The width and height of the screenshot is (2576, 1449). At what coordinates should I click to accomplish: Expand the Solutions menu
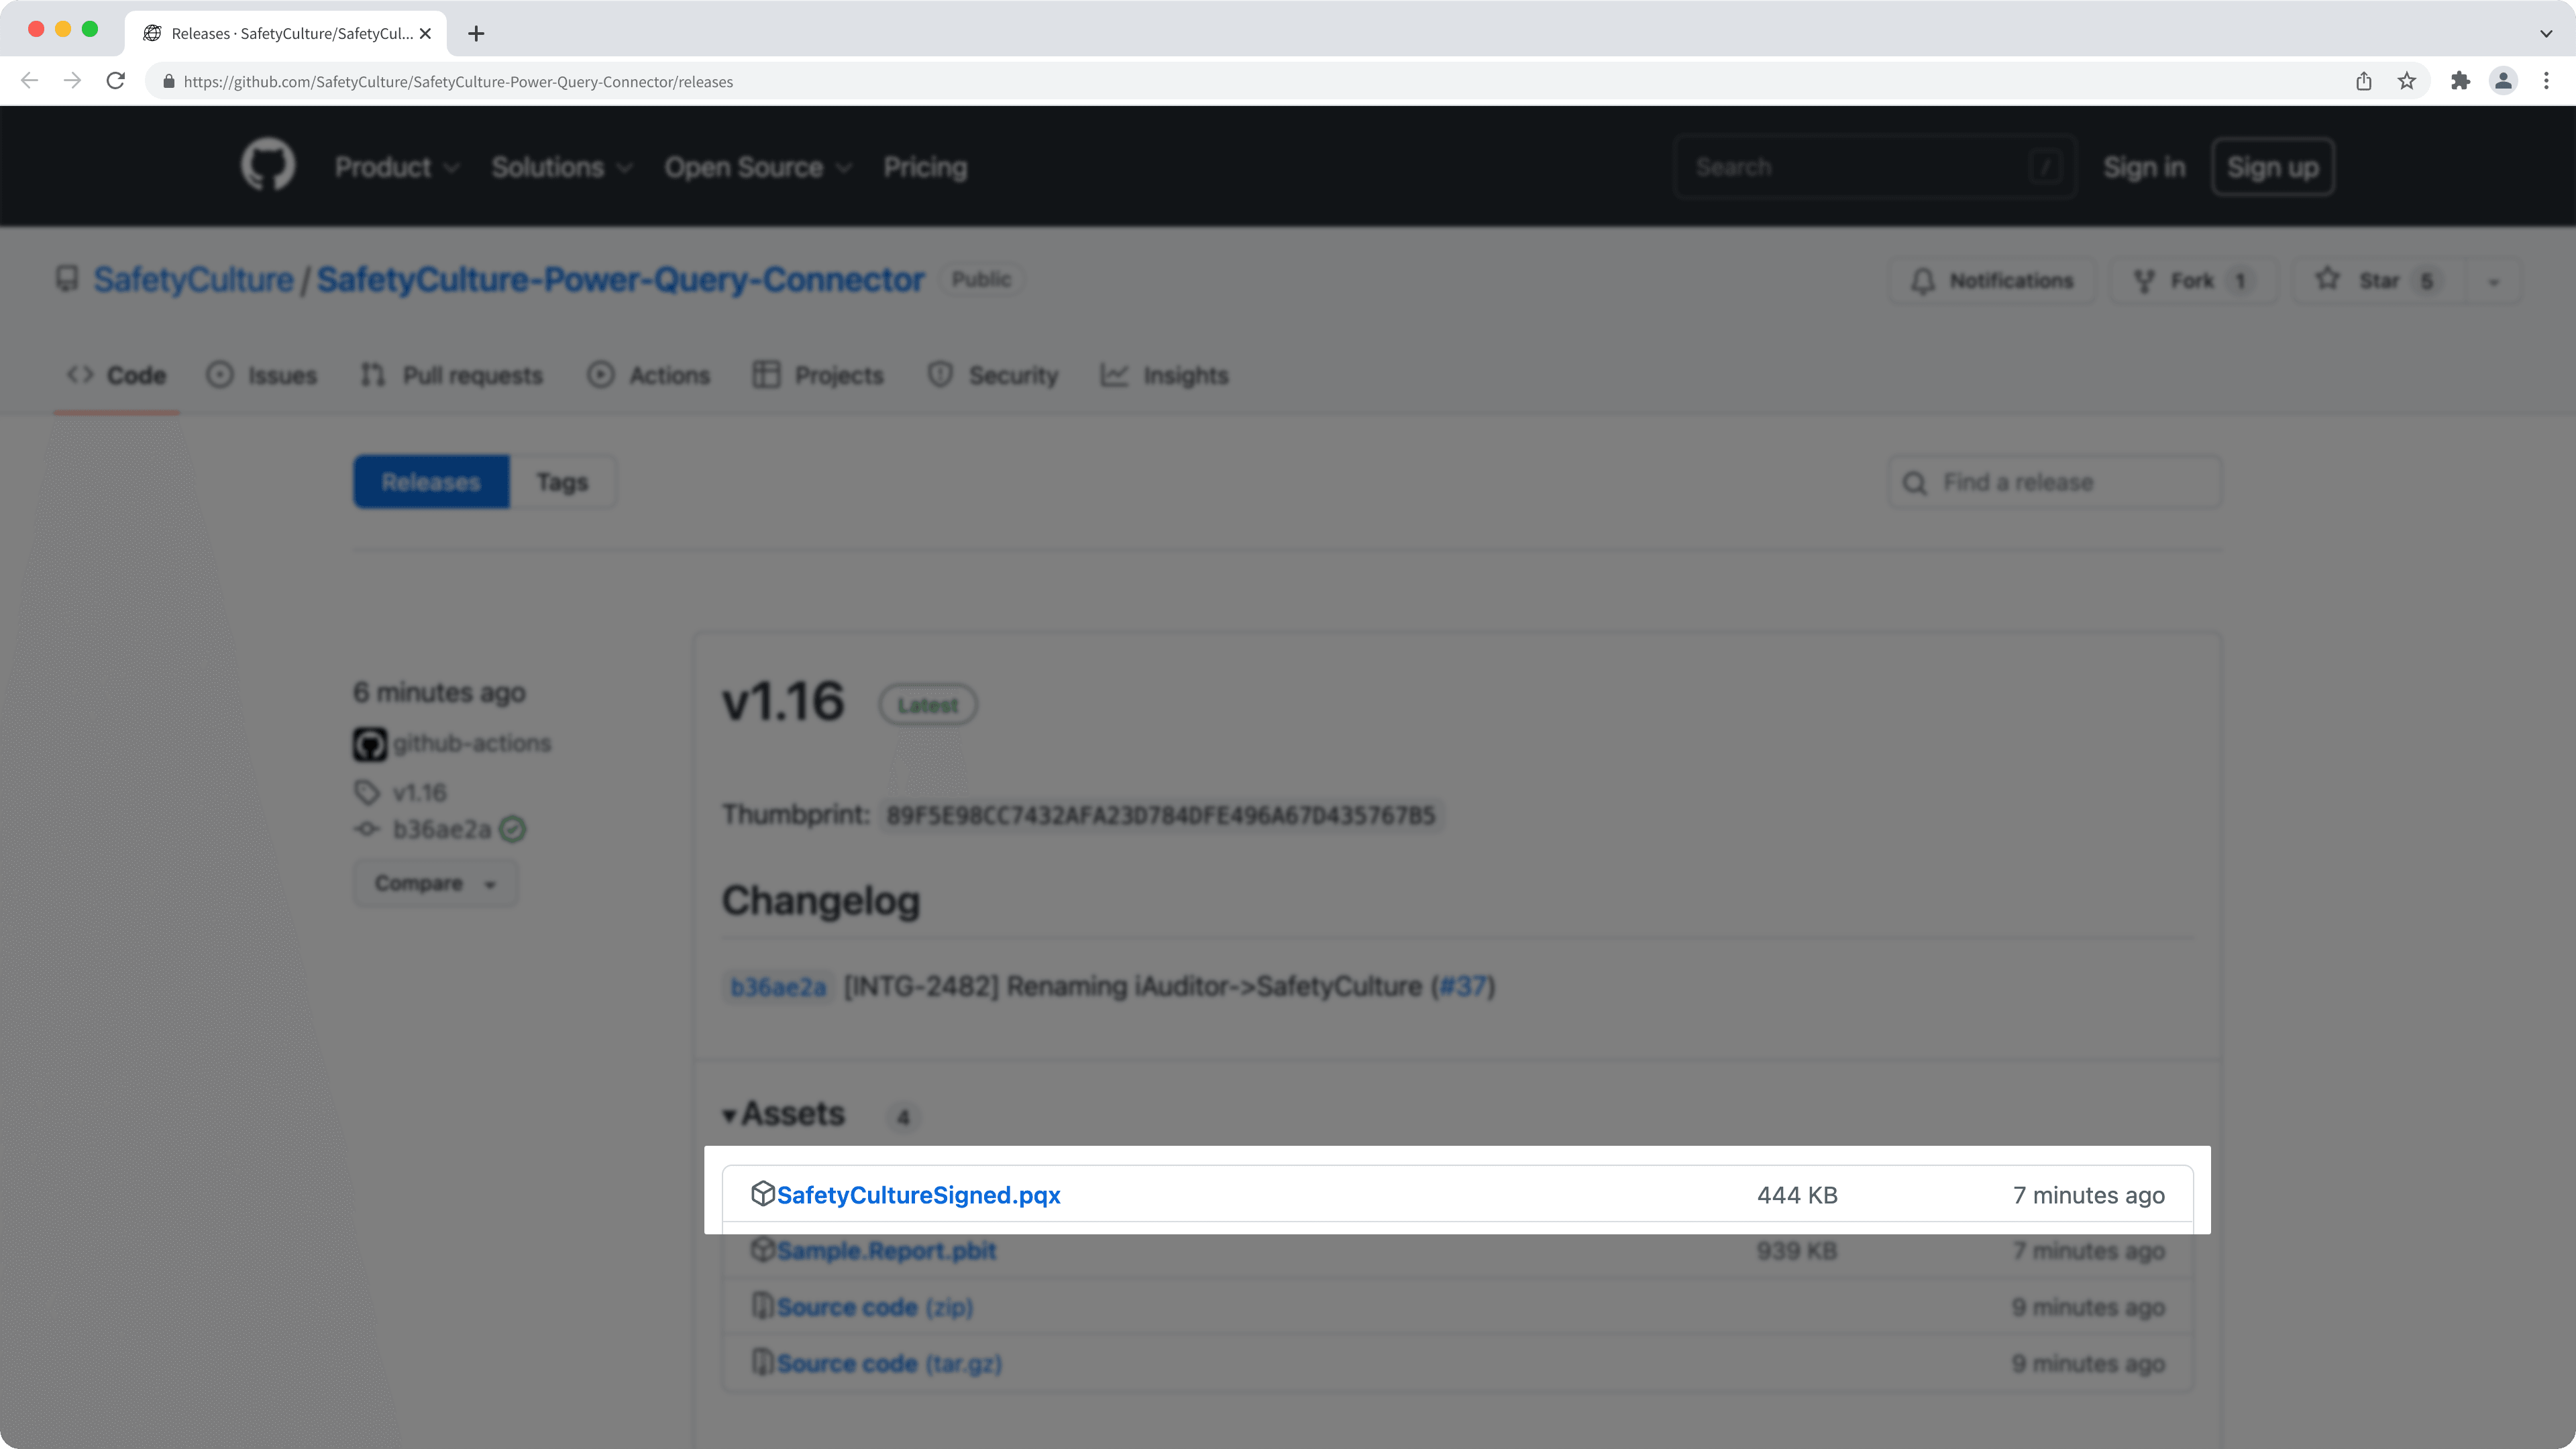[561, 167]
